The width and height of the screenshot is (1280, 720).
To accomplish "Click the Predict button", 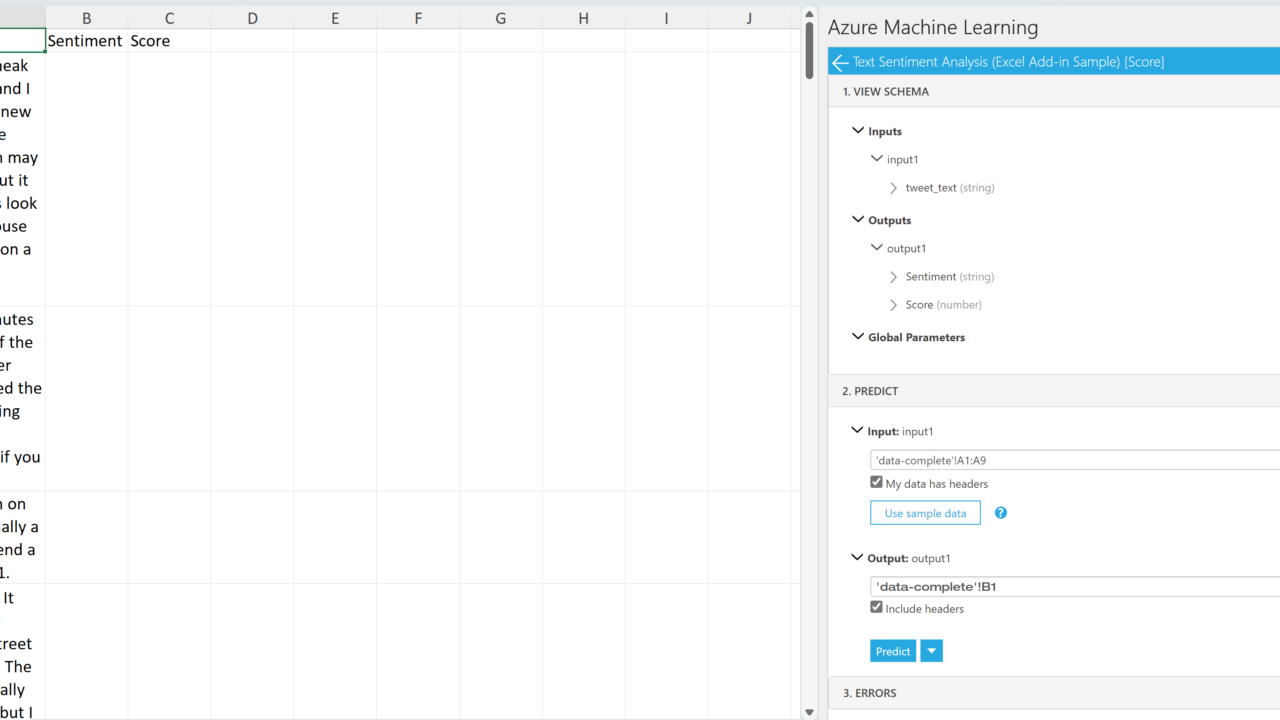I will (893, 651).
